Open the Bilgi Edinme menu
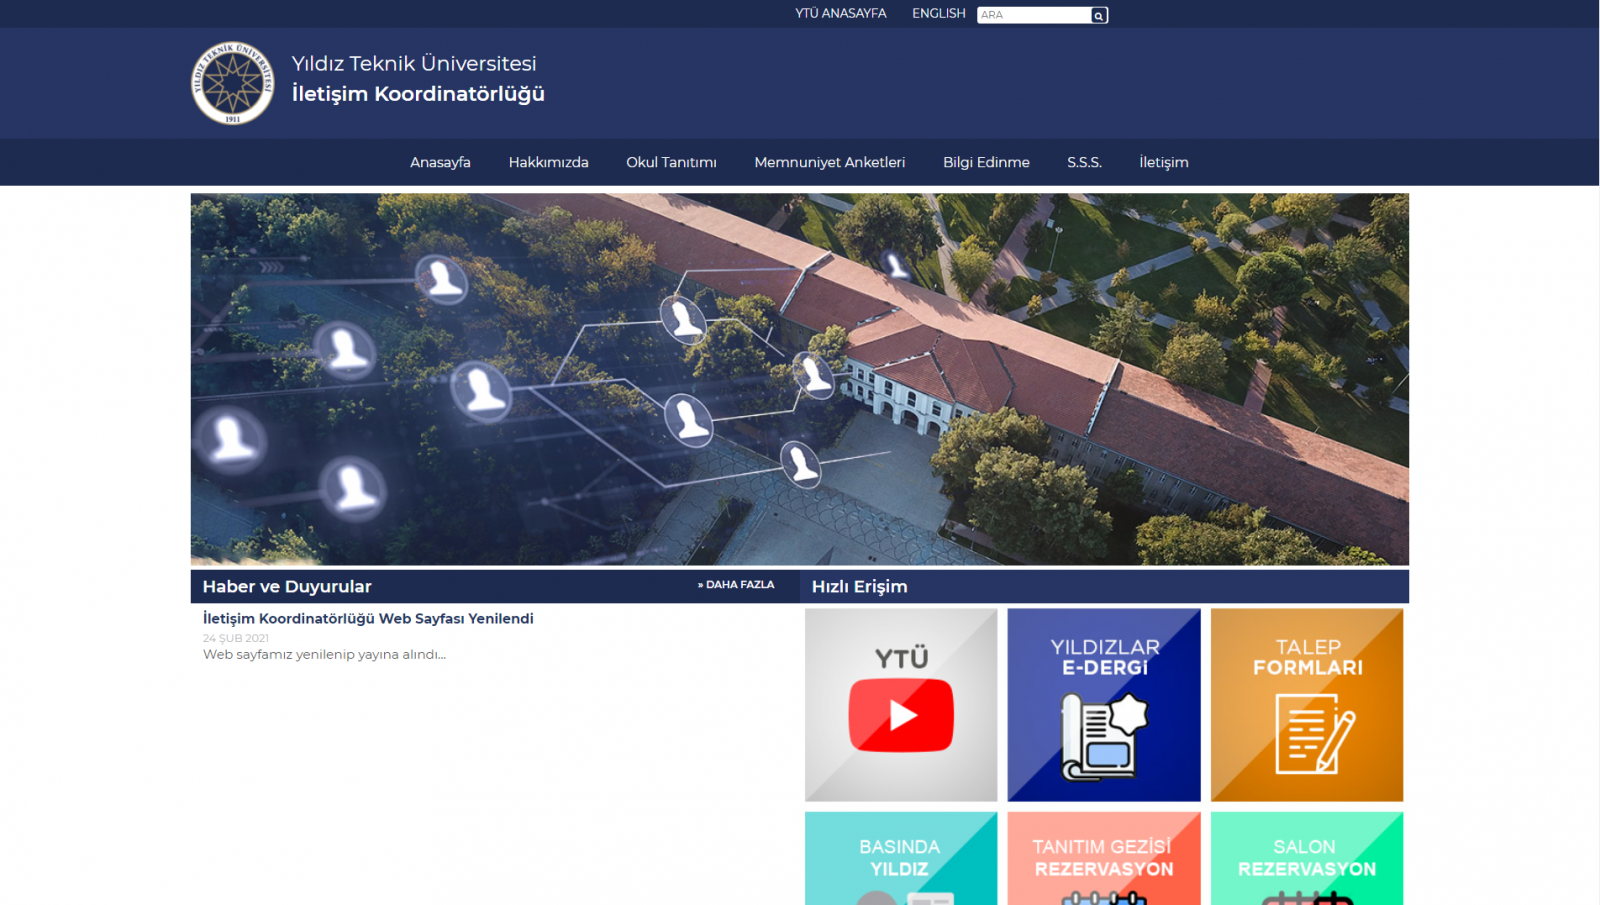 pos(986,162)
